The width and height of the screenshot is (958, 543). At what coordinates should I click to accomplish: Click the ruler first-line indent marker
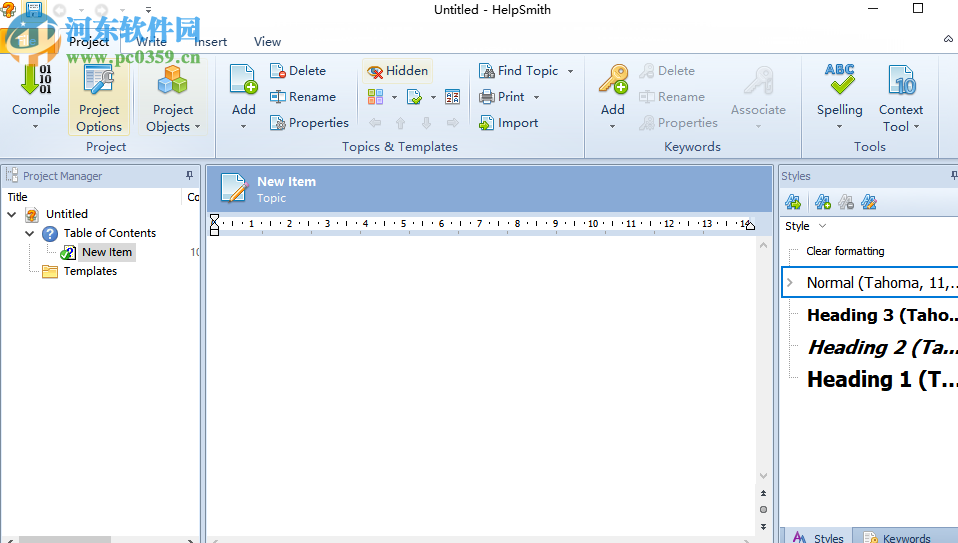(x=214, y=219)
